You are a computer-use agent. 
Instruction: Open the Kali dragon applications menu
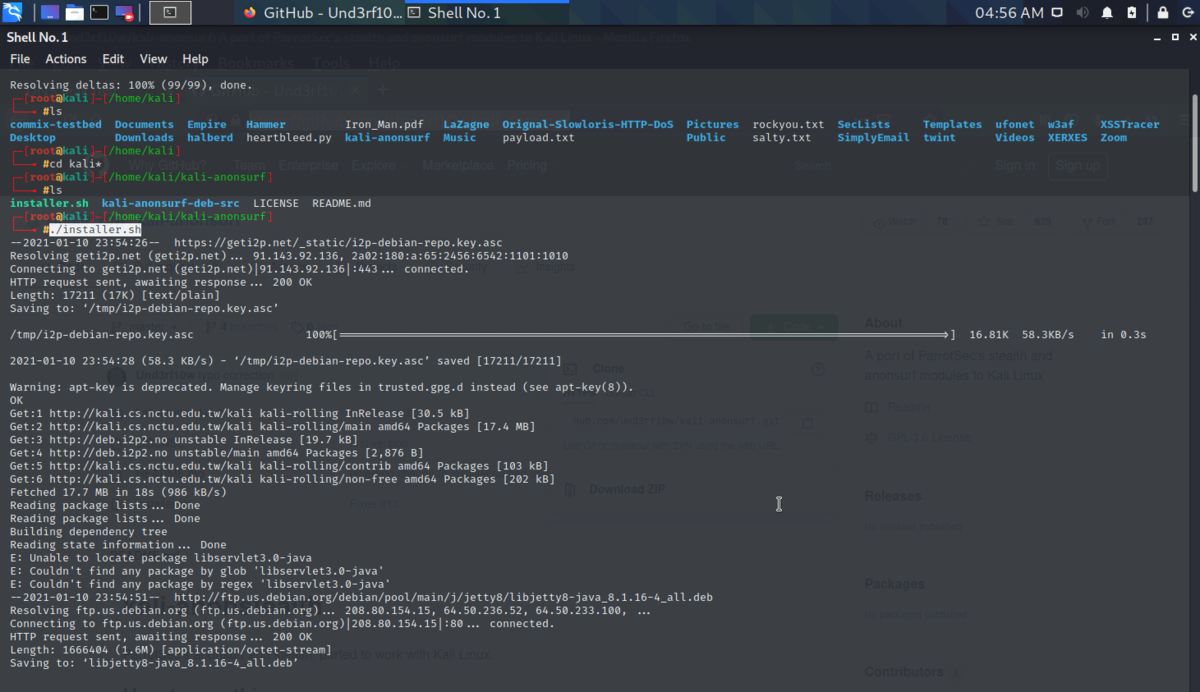14,13
